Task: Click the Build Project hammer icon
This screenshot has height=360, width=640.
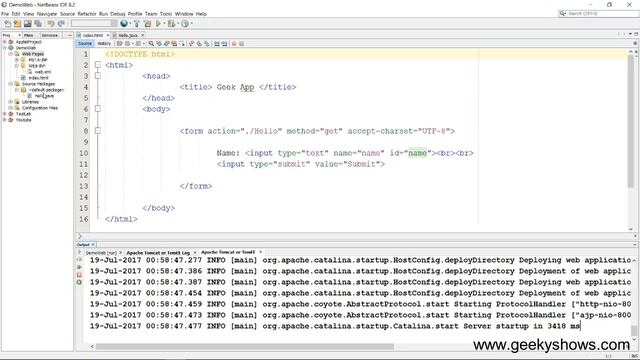Action: [x=137, y=24]
